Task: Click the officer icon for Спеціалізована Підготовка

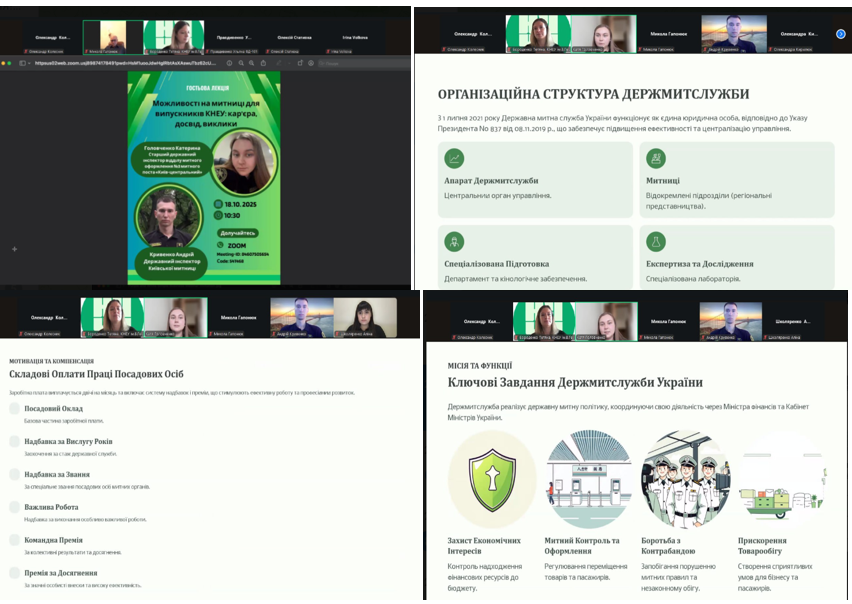Action: [454, 241]
